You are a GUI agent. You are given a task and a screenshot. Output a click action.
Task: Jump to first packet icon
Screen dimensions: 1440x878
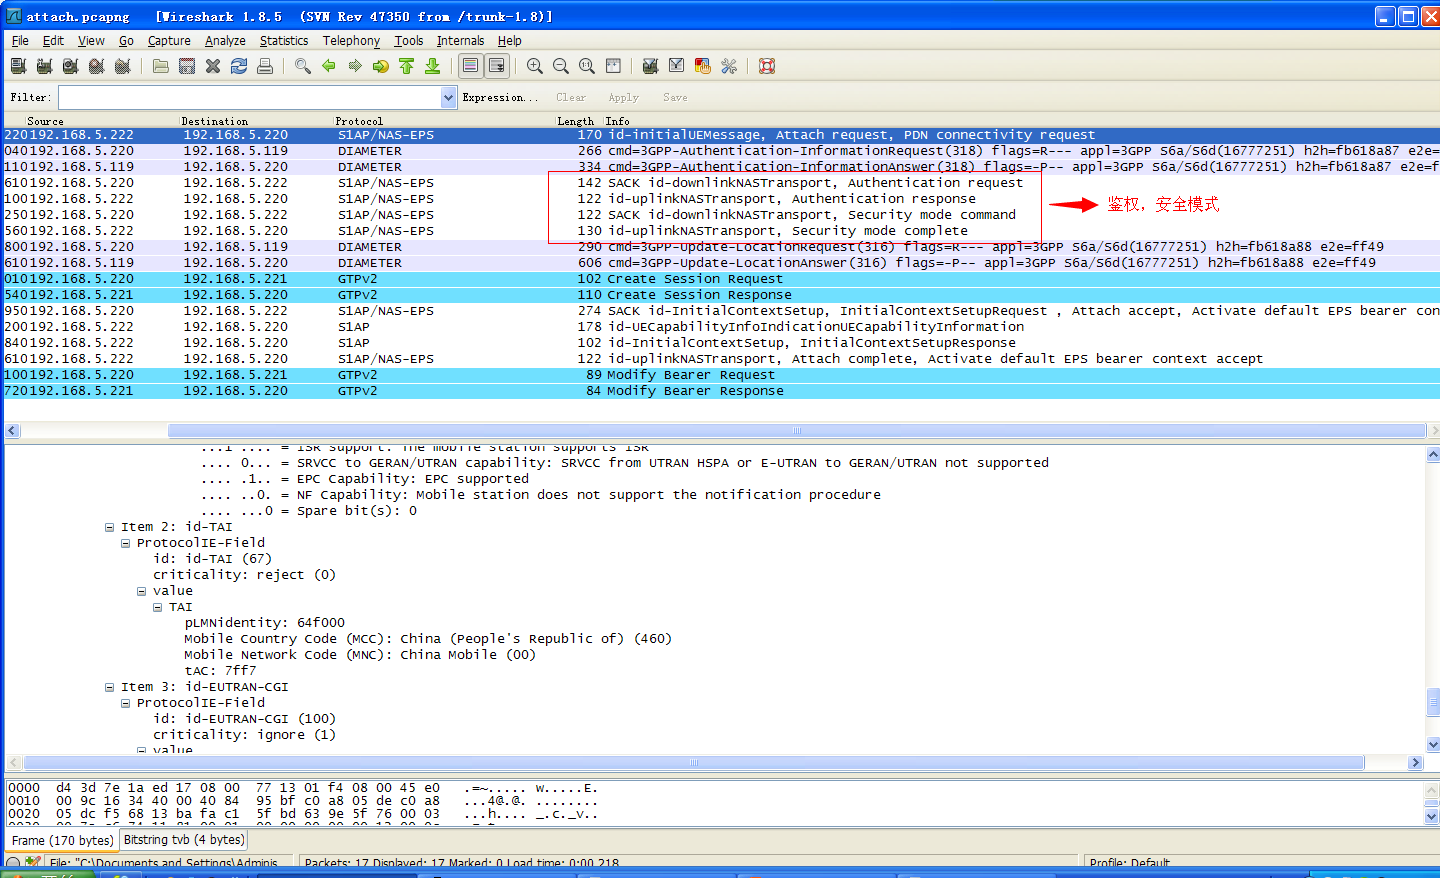coord(407,66)
